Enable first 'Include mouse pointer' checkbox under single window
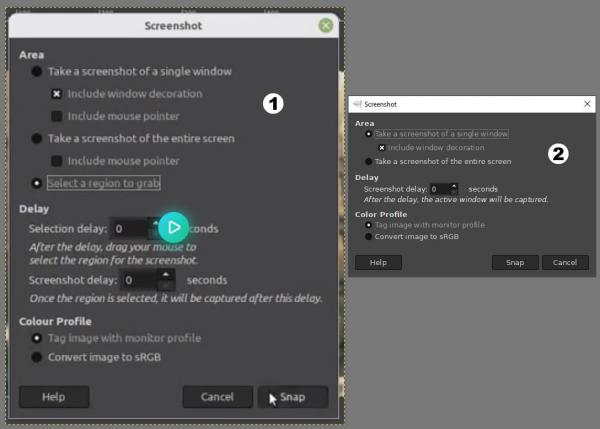 [x=57, y=116]
